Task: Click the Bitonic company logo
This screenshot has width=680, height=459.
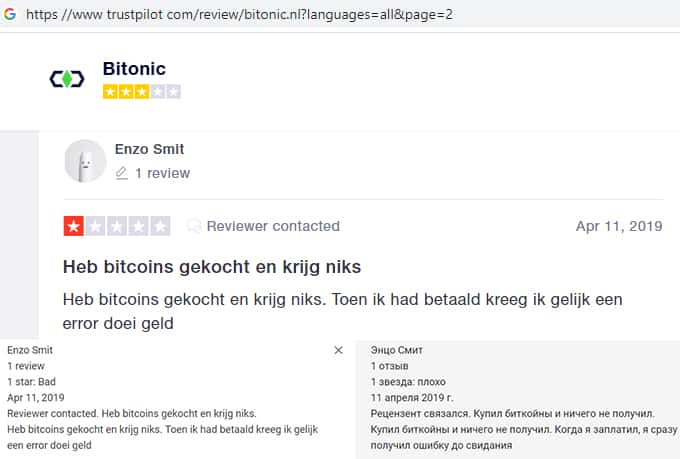Action: (x=67, y=79)
